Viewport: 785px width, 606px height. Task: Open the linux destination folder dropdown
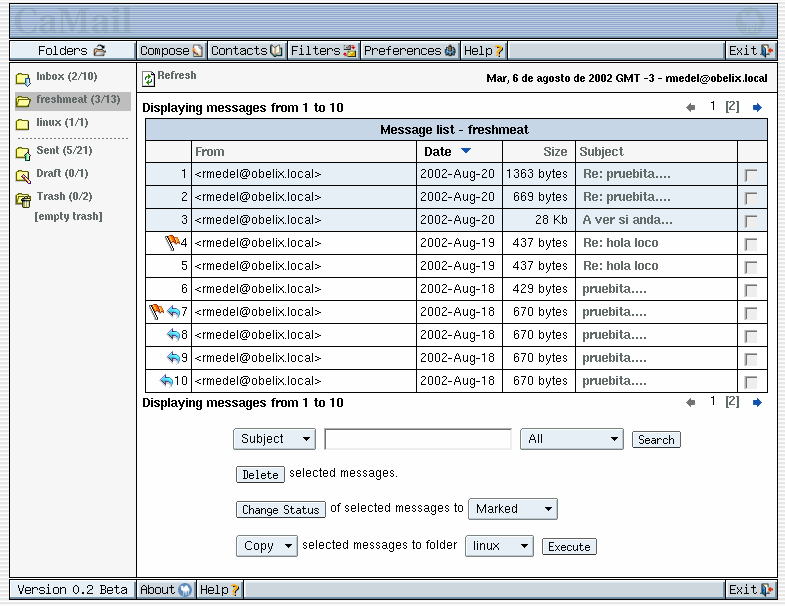[x=499, y=546]
